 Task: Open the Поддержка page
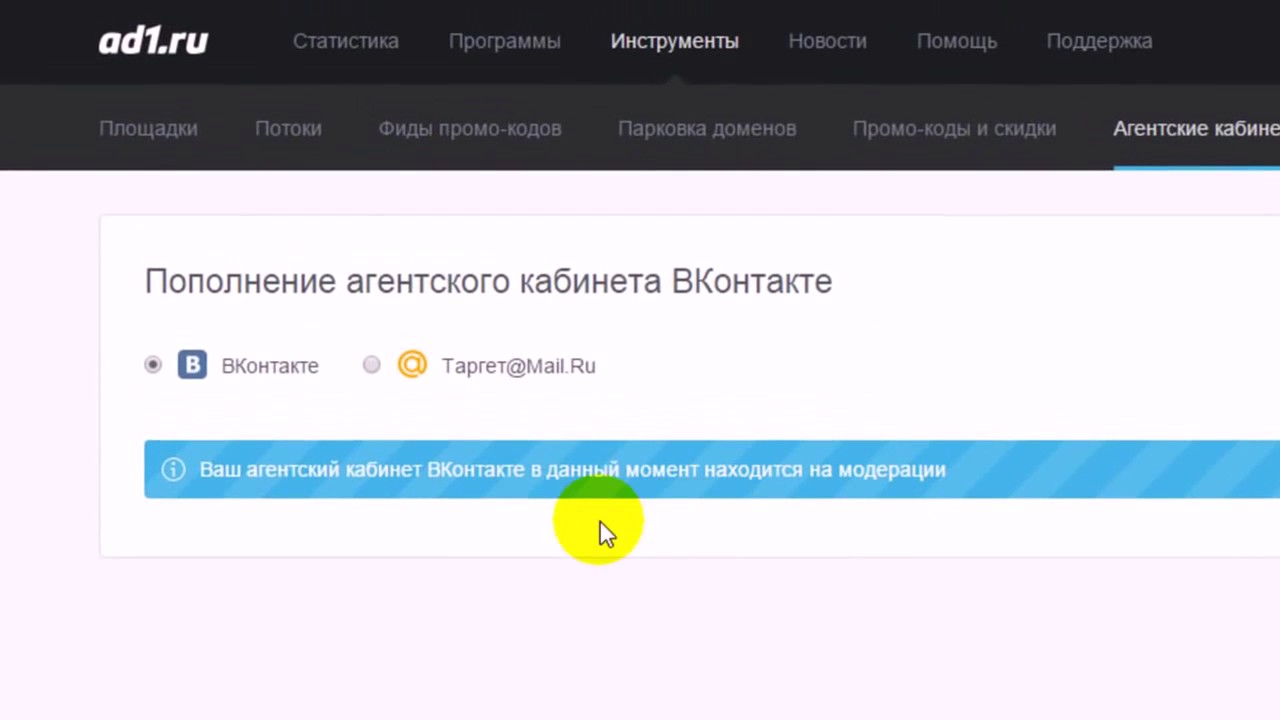[x=1099, y=41]
